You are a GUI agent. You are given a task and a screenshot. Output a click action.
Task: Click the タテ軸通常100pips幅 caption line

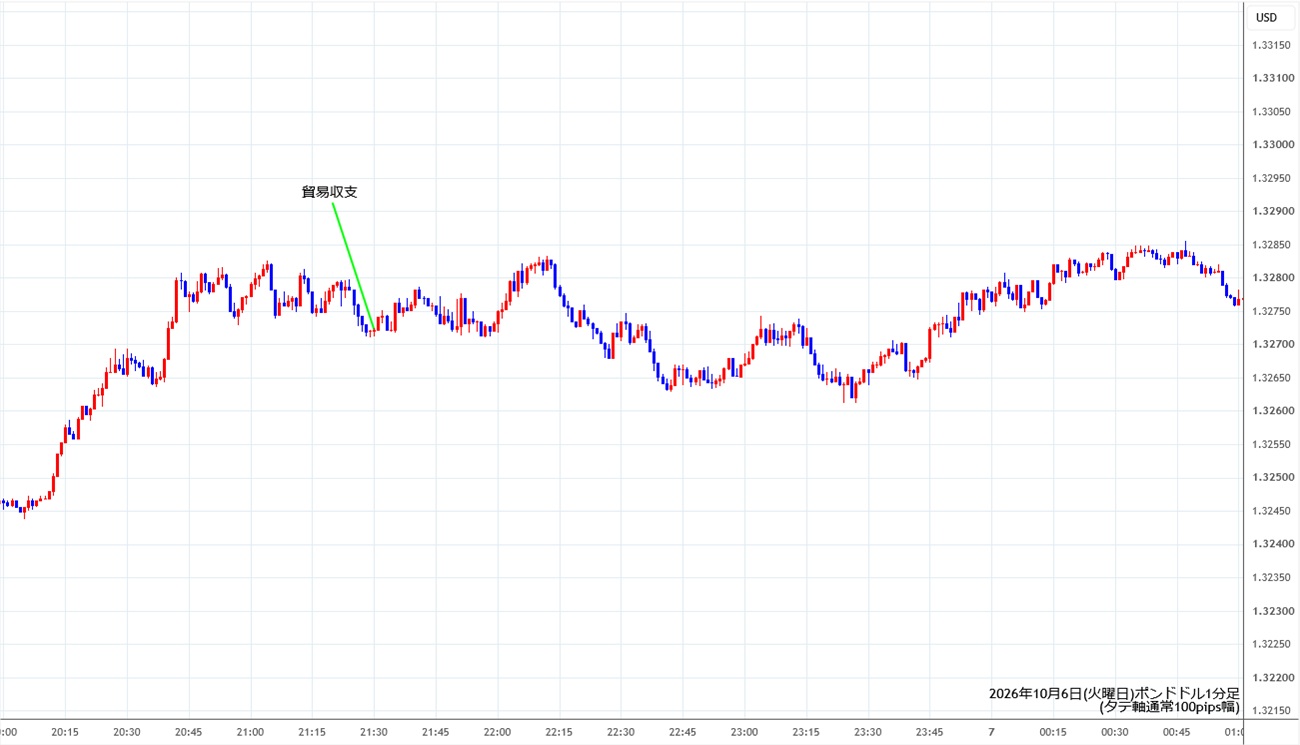[x=1169, y=707]
